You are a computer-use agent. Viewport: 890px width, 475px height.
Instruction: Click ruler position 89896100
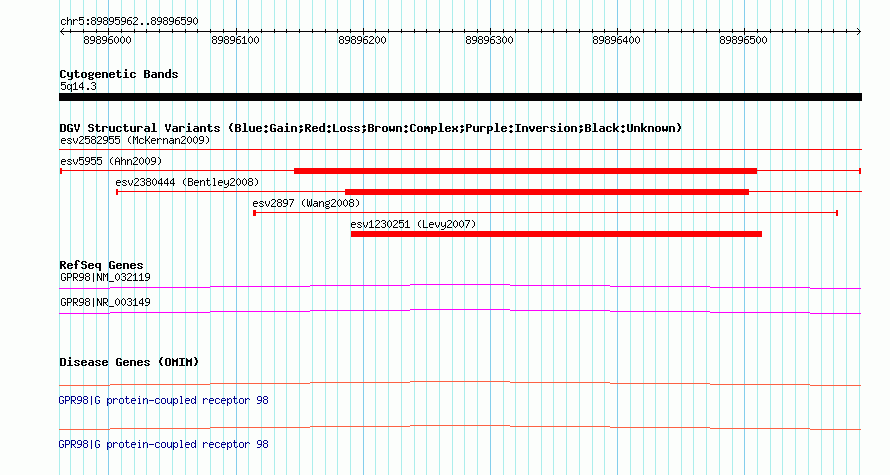[x=235, y=40]
